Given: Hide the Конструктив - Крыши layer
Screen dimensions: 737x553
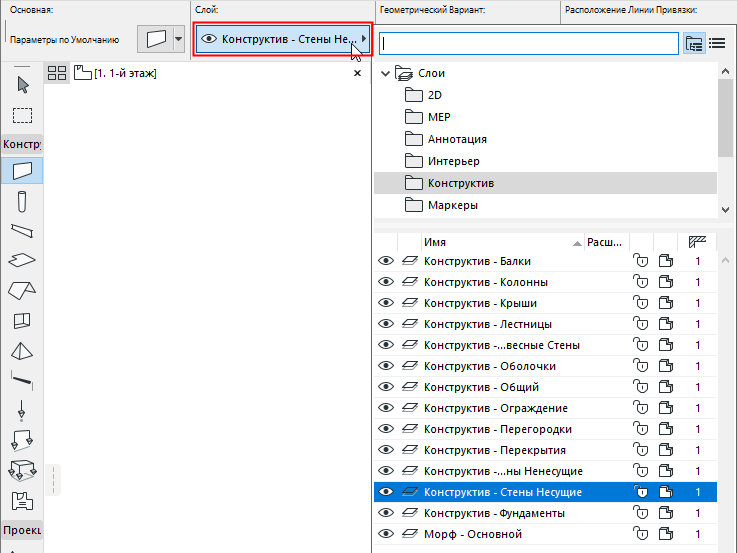Looking at the screenshot, I should 386,303.
